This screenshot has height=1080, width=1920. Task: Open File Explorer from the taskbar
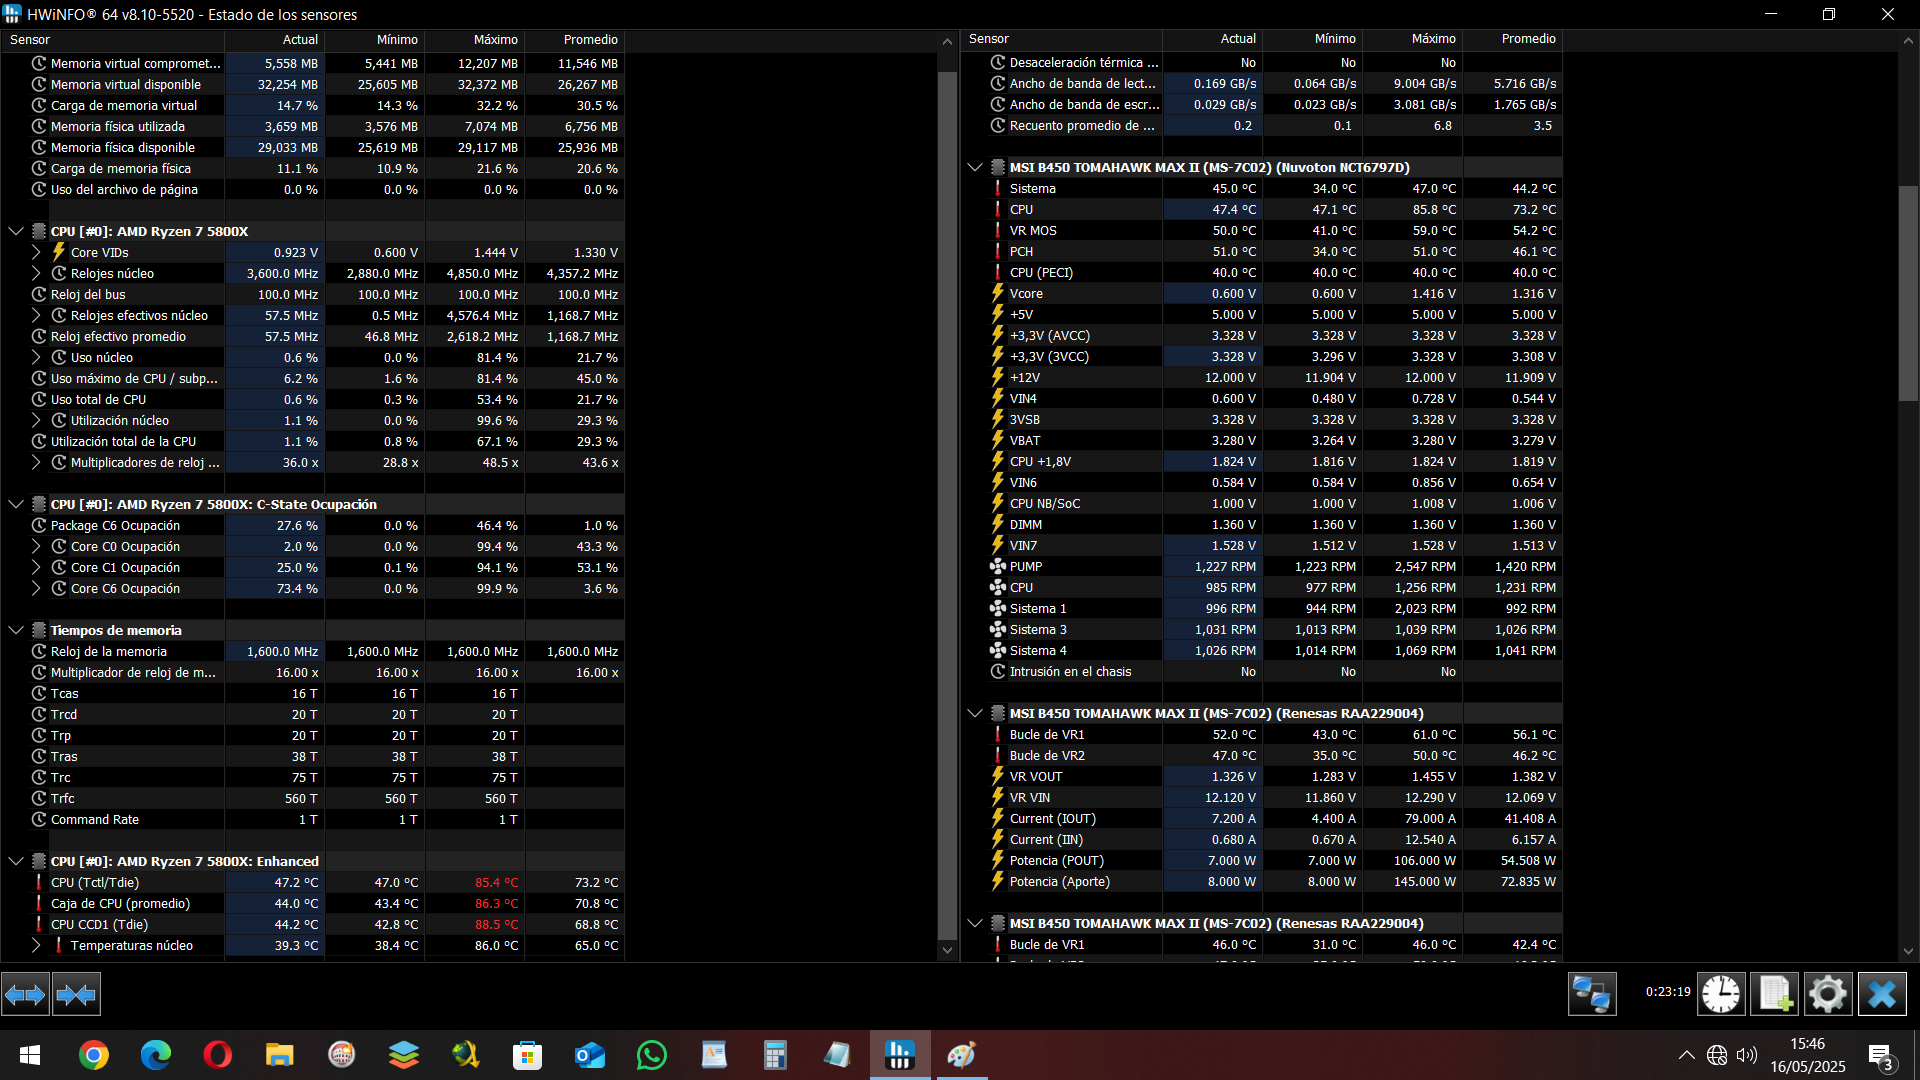pyautogui.click(x=280, y=1055)
